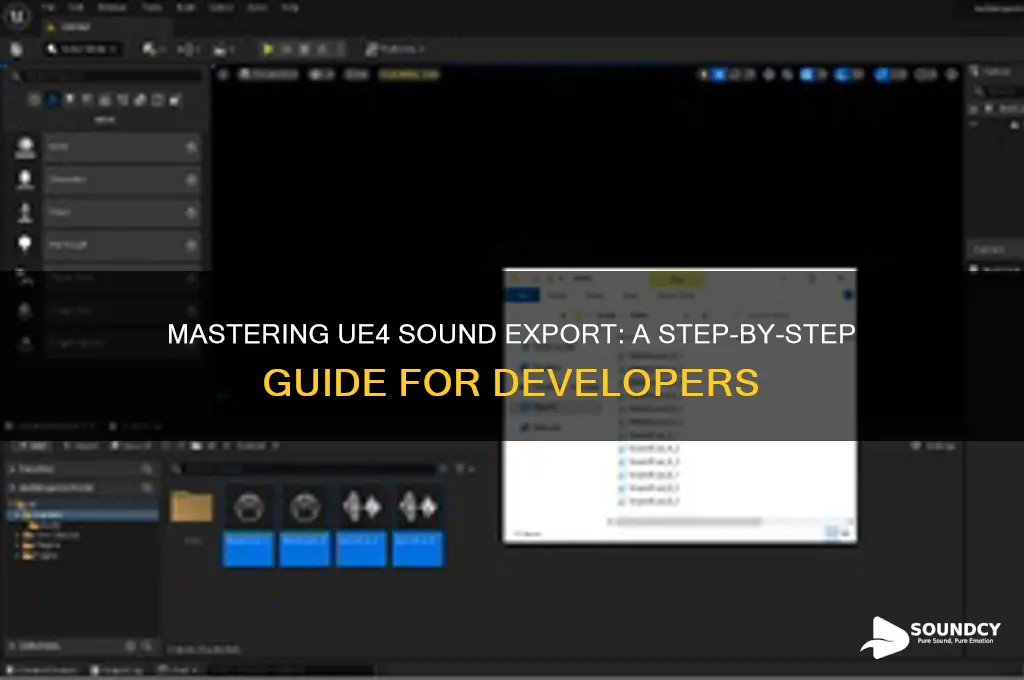Image resolution: width=1024 pixels, height=680 pixels.
Task: Open the Window menu
Action: pyautogui.click(x=112, y=7)
